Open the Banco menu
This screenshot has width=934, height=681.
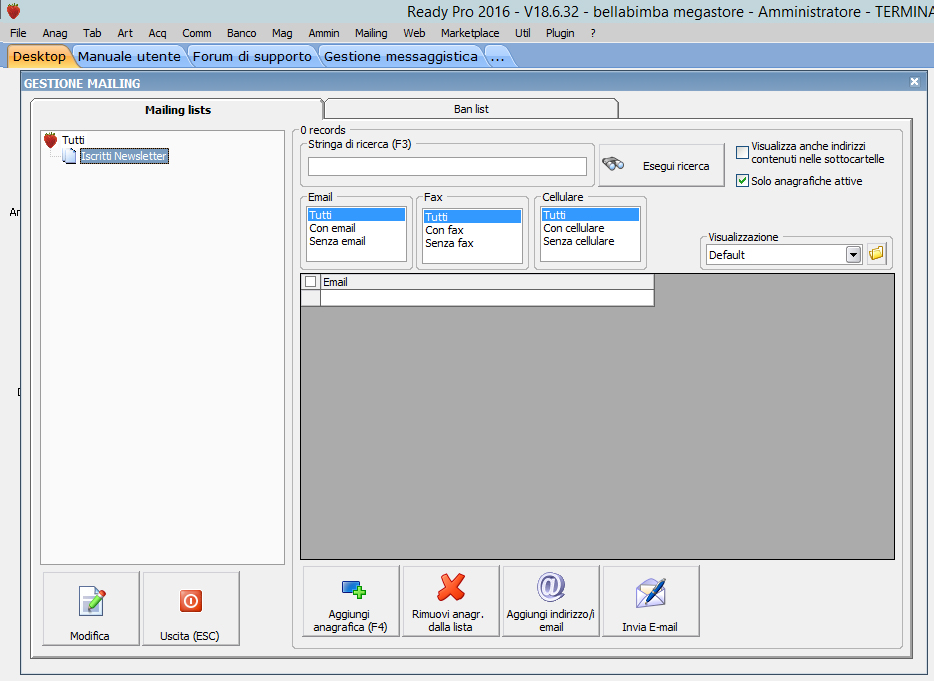tap(241, 33)
